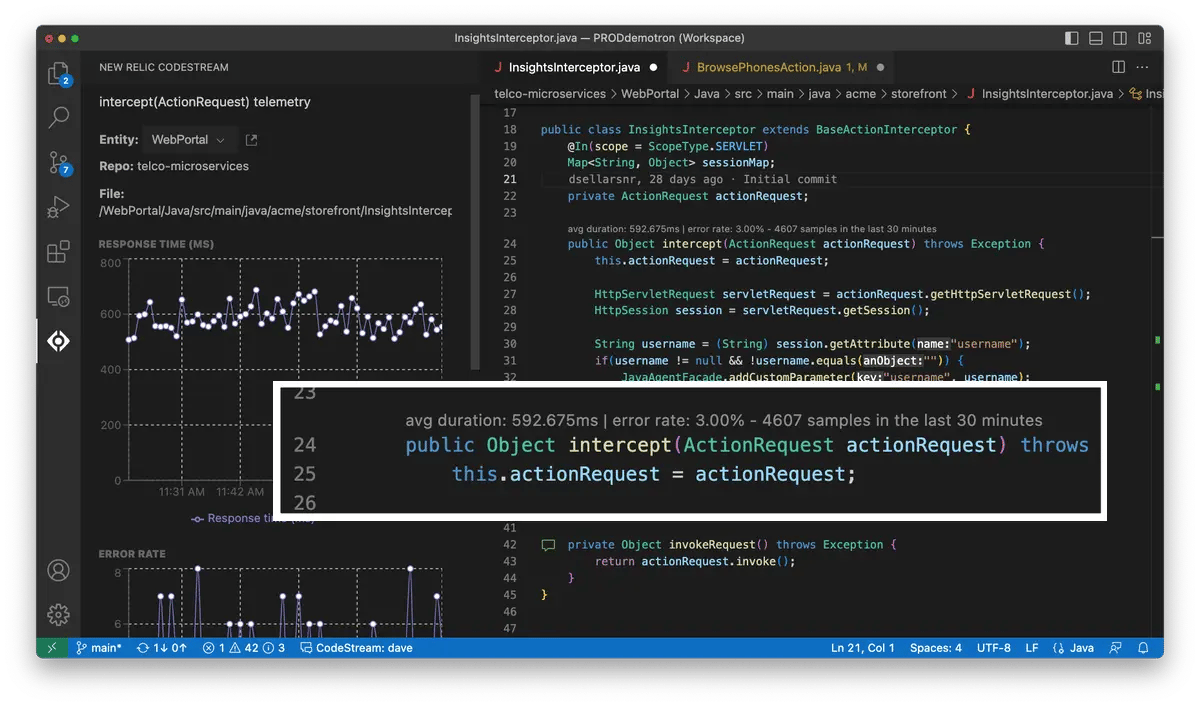Click the NEW RELIC CODESTREAM panel header
1200x706 pixels.
tap(164, 67)
